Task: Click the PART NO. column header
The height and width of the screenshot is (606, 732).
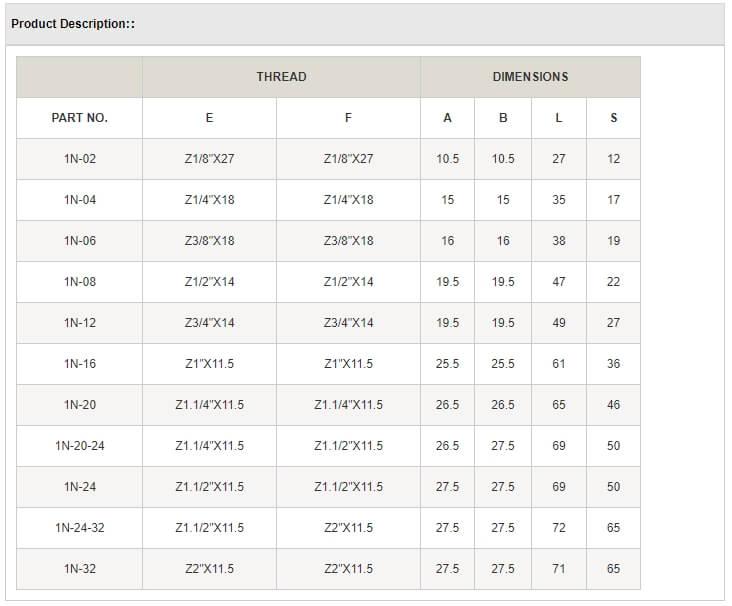Action: tap(79, 118)
